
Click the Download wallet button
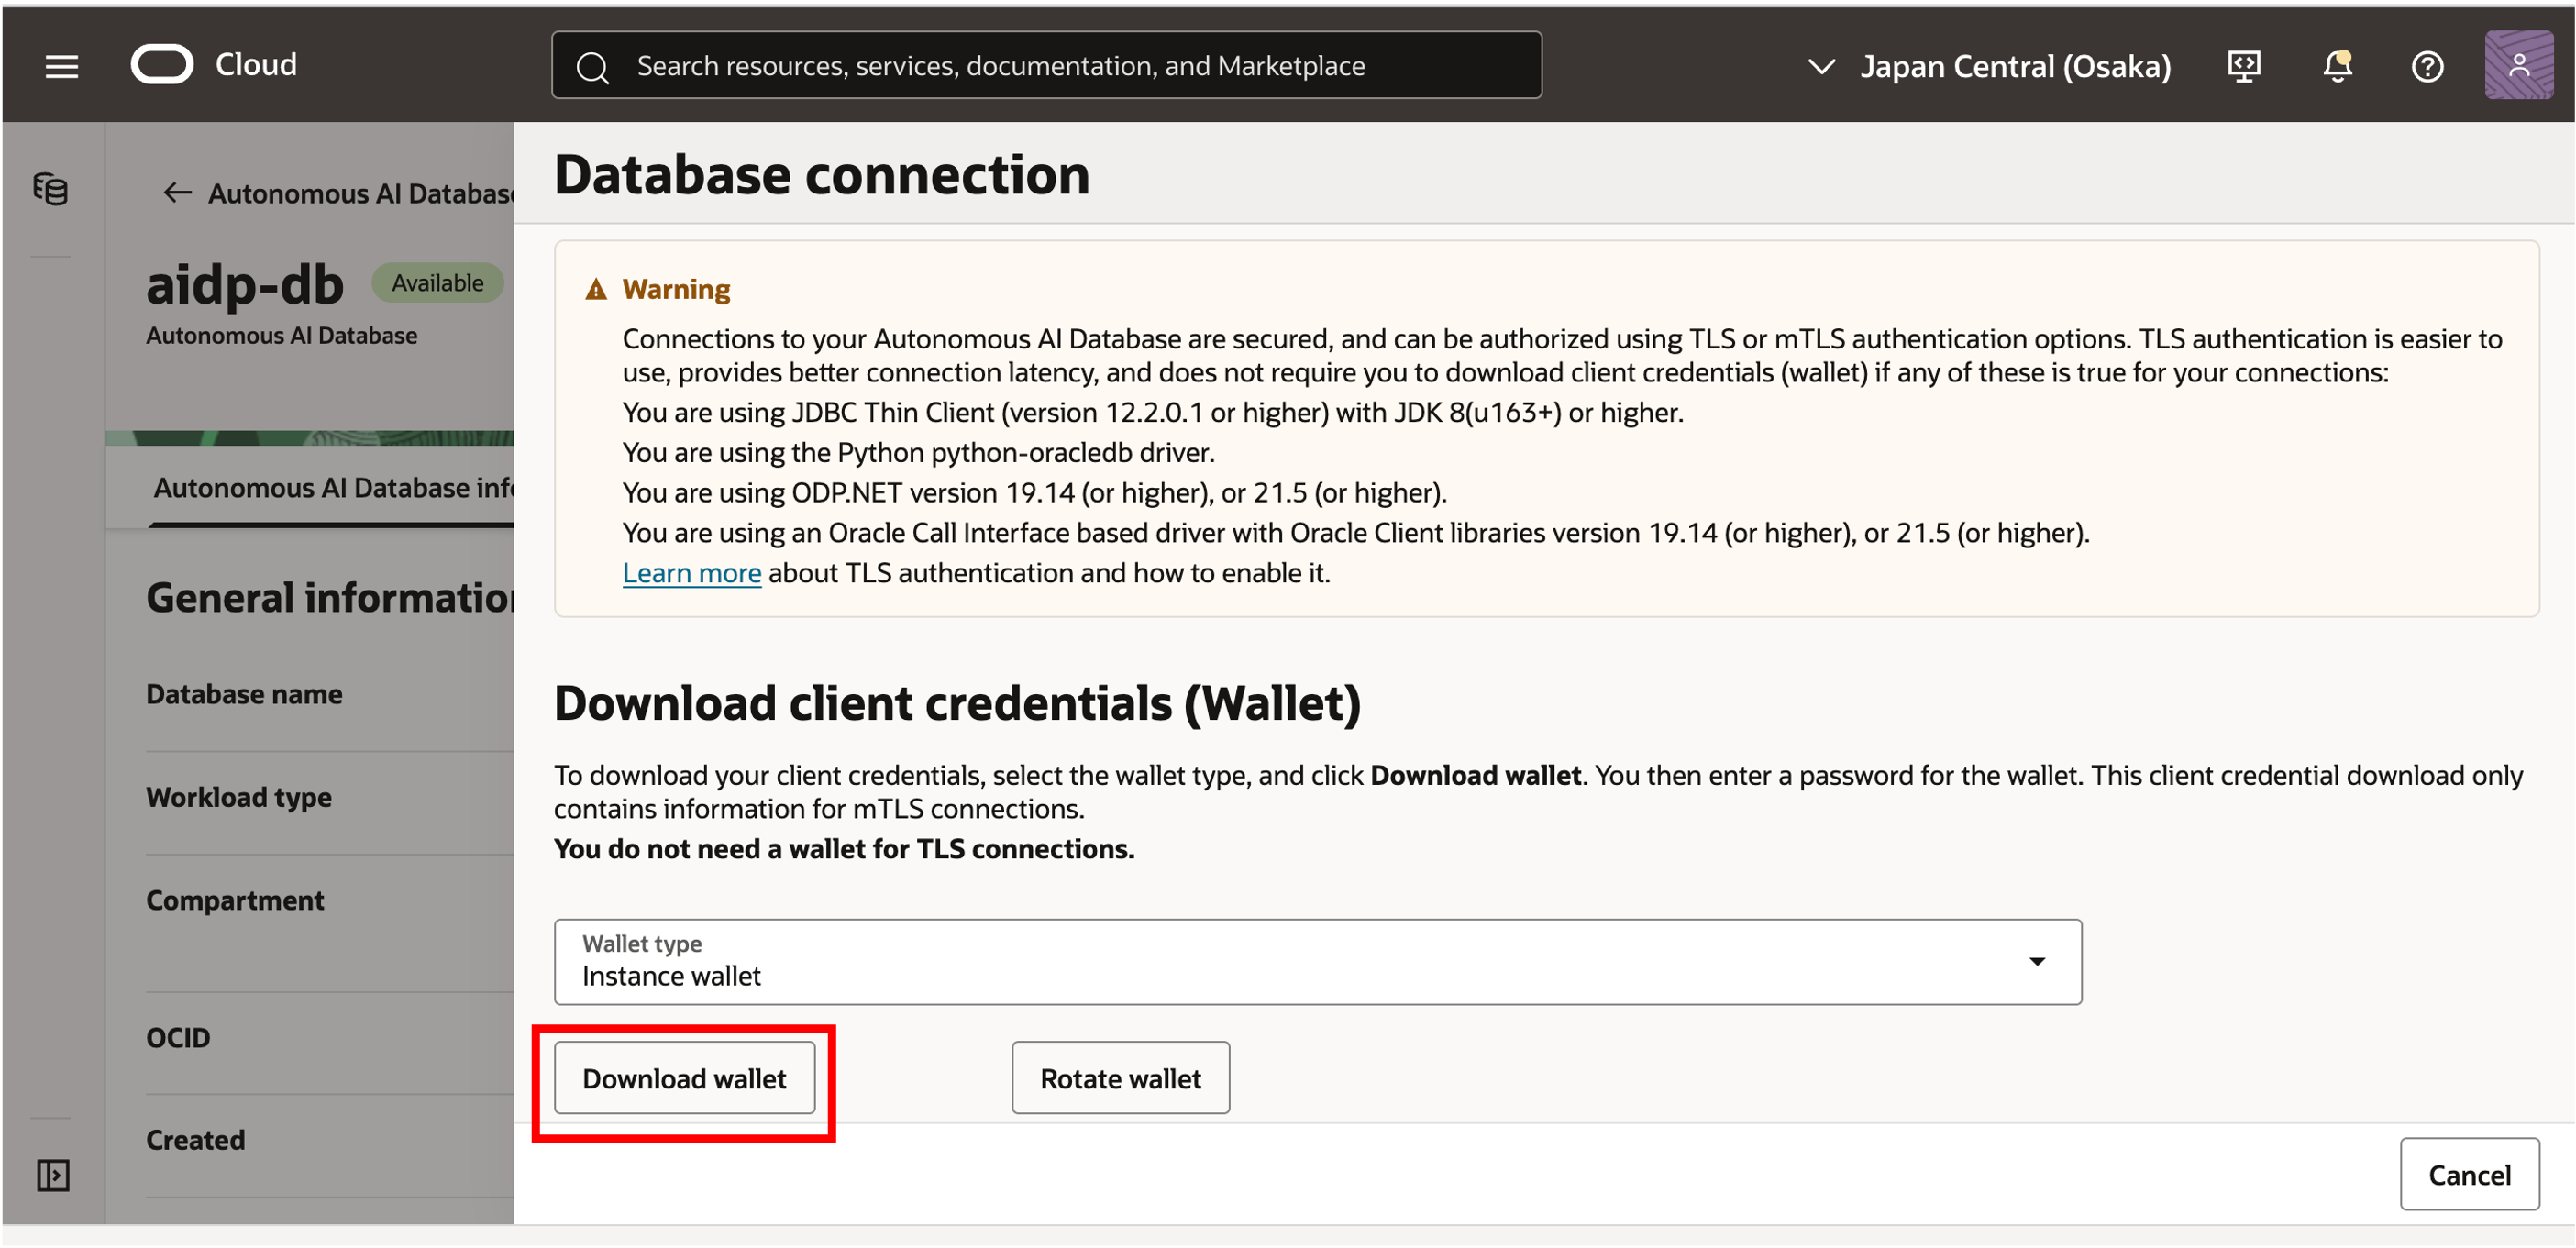tap(684, 1078)
